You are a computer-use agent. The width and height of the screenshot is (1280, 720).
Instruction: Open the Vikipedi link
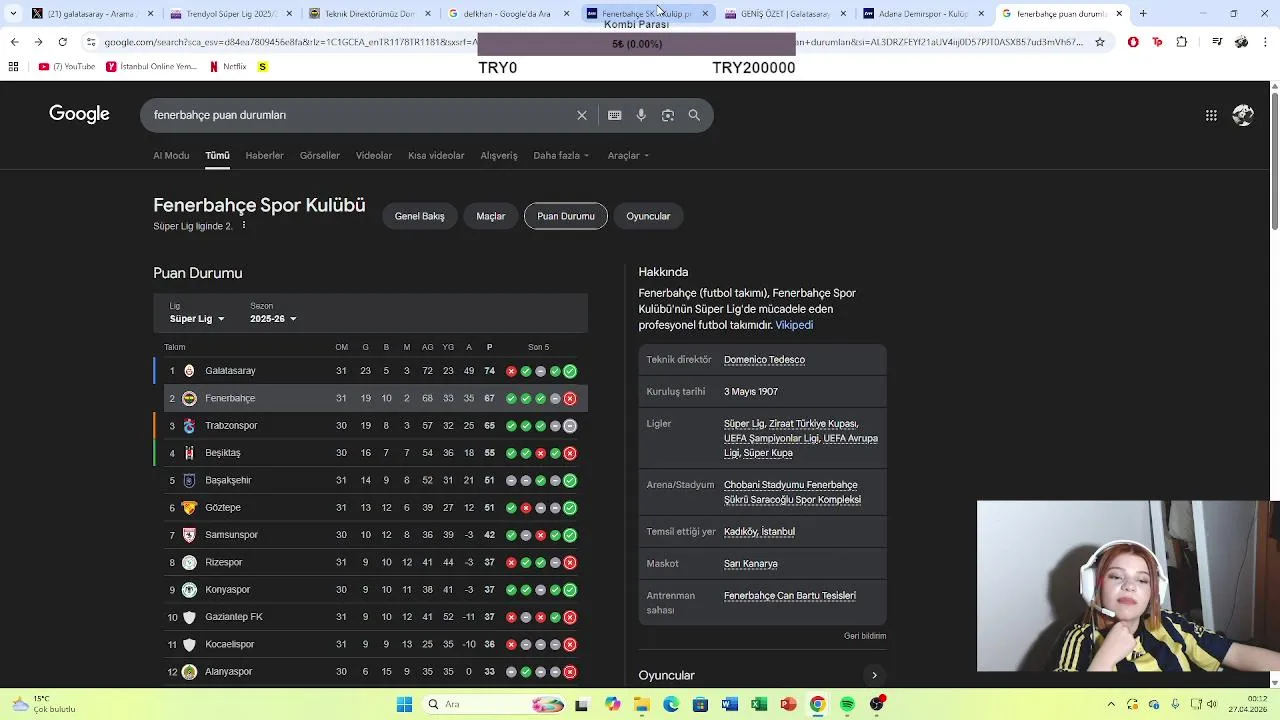pyautogui.click(x=794, y=326)
